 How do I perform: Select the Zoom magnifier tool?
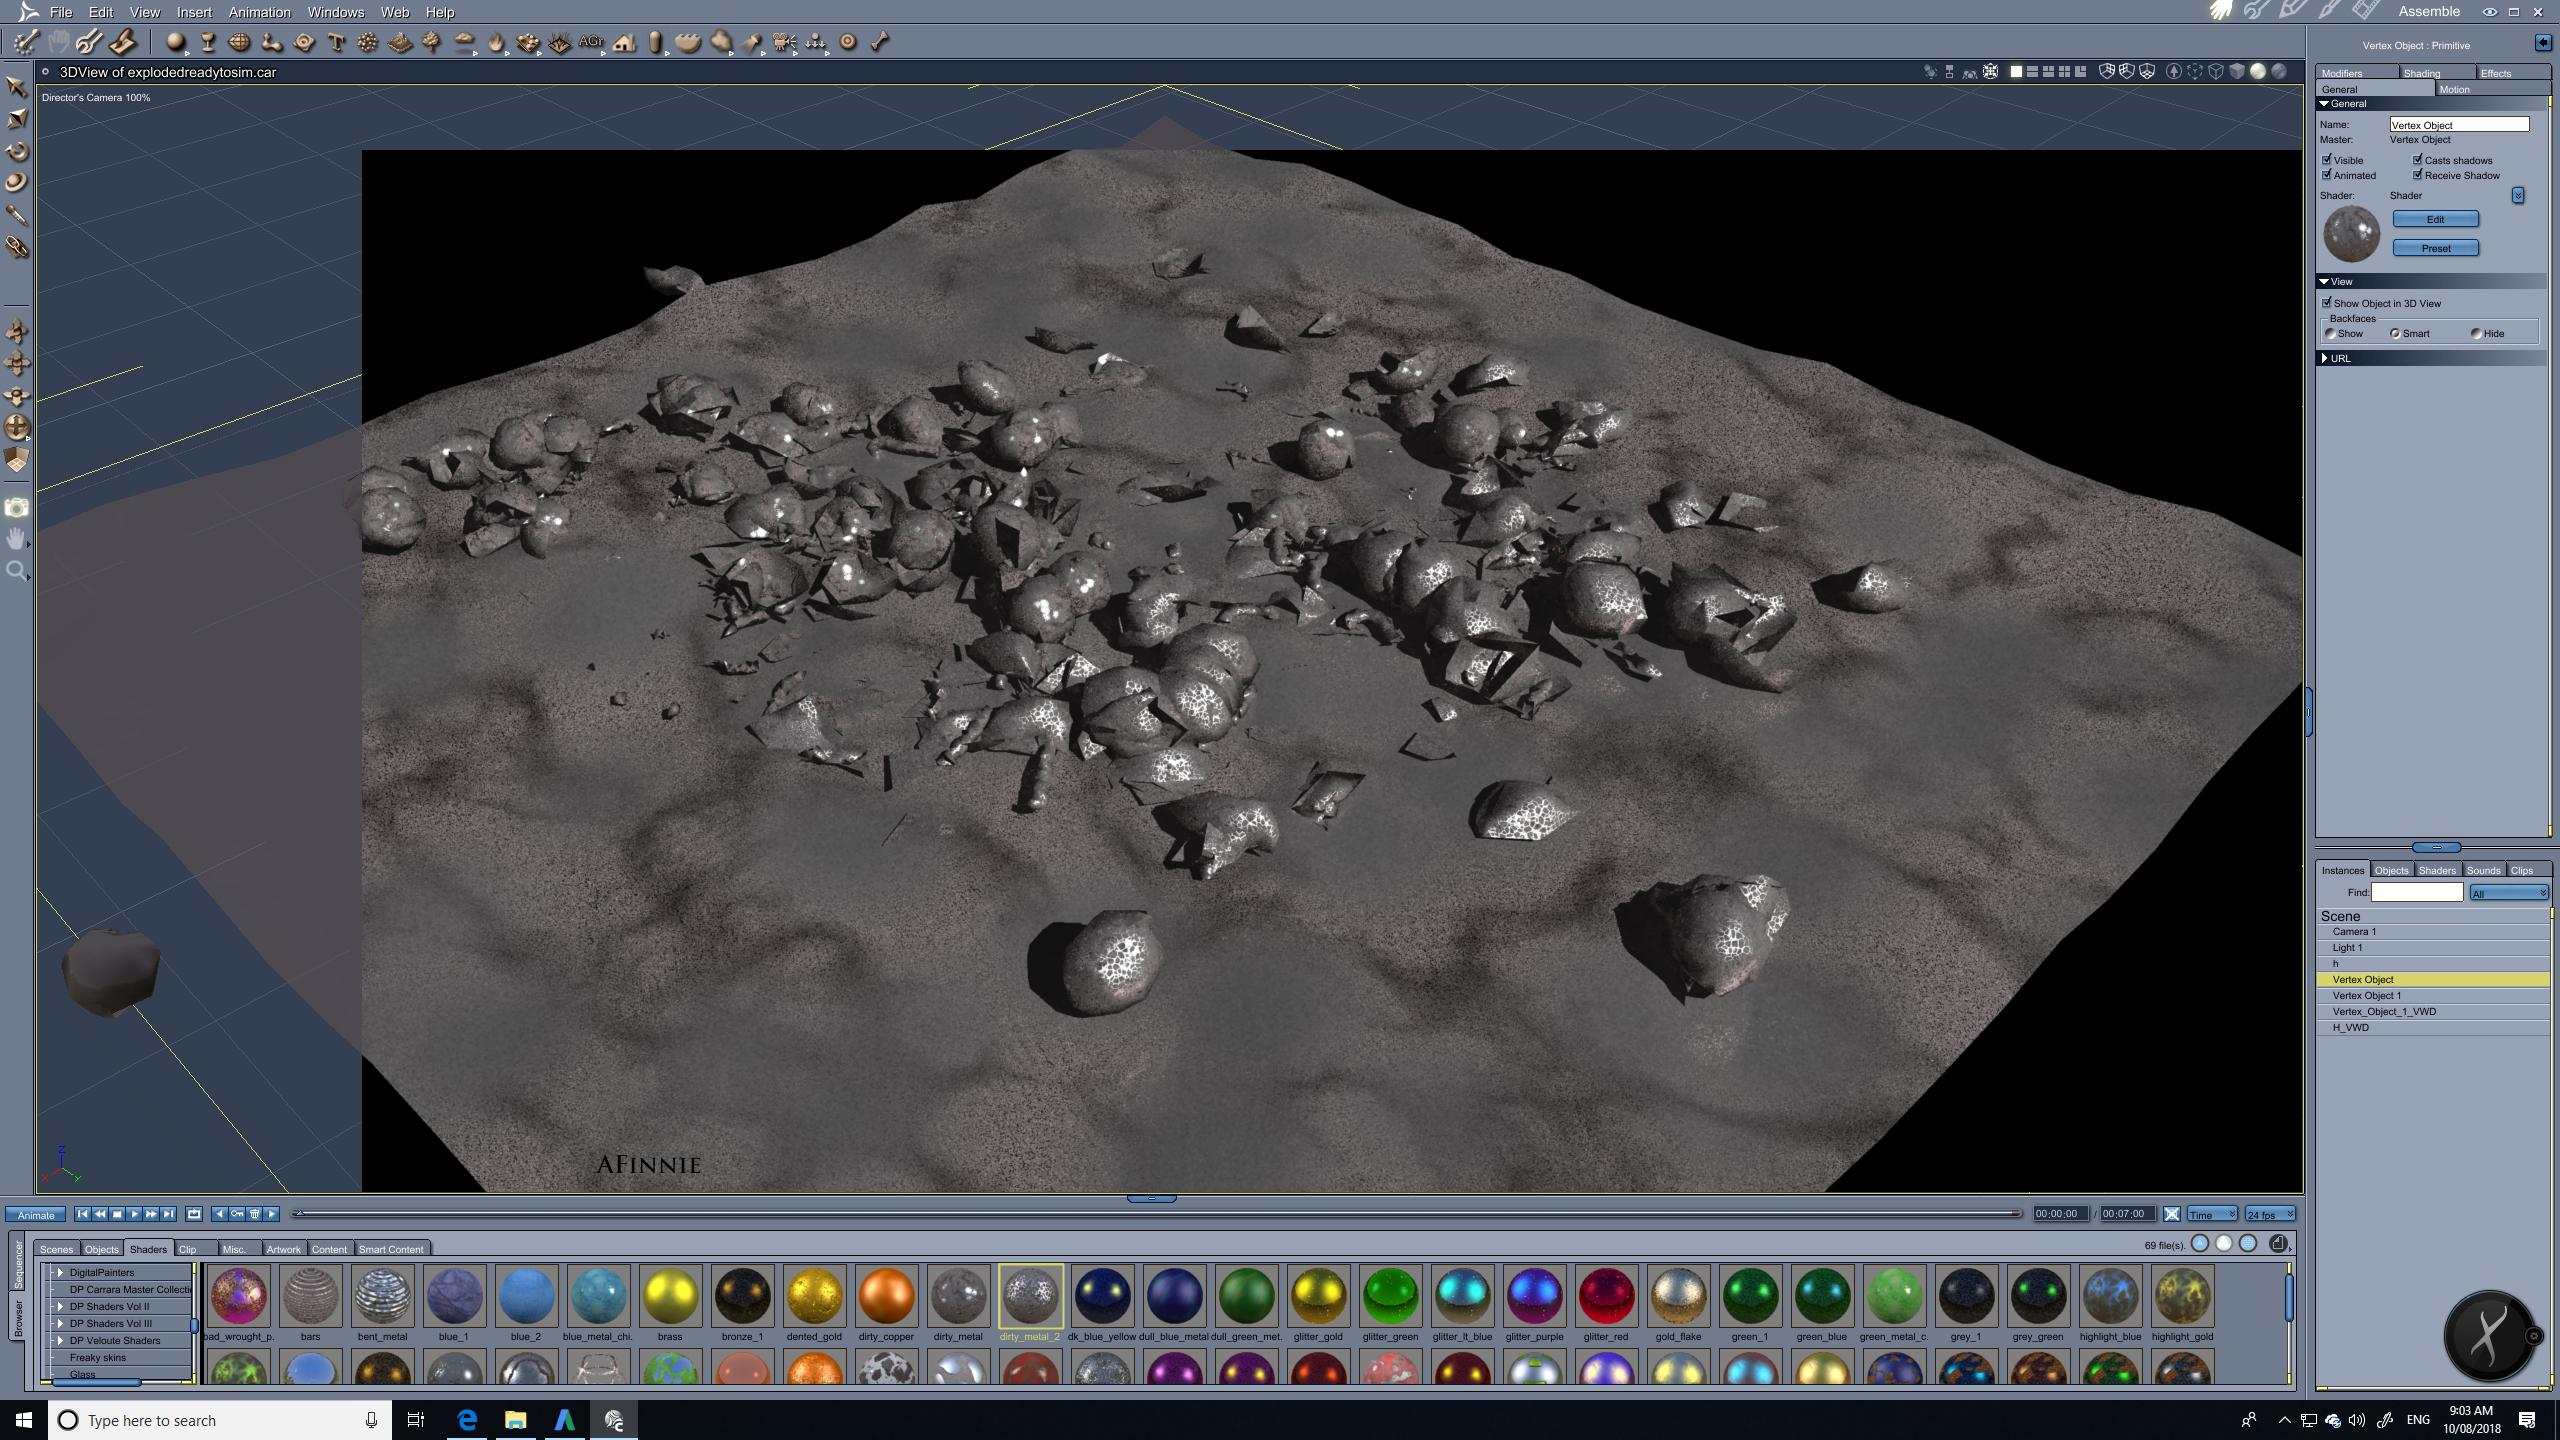click(x=16, y=571)
